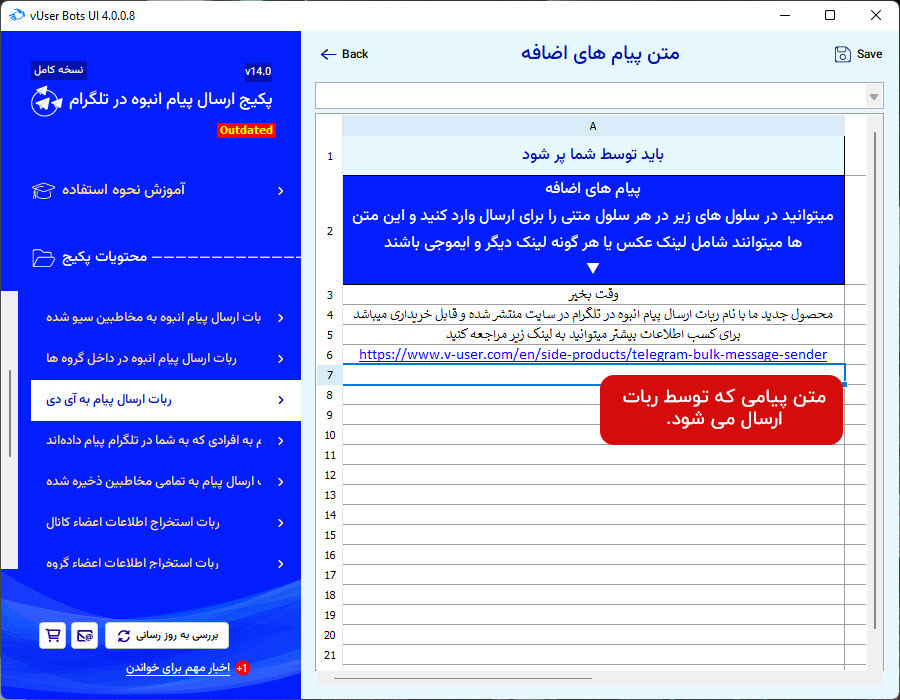Click the Save floppy disk icon
The image size is (900, 700).
[x=842, y=54]
